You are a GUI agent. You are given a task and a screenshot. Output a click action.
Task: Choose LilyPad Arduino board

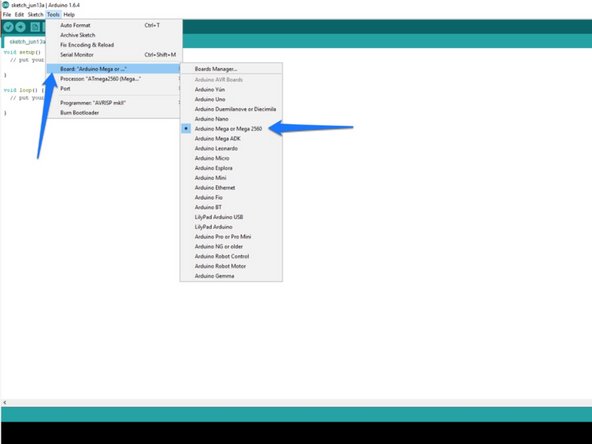[231, 227]
